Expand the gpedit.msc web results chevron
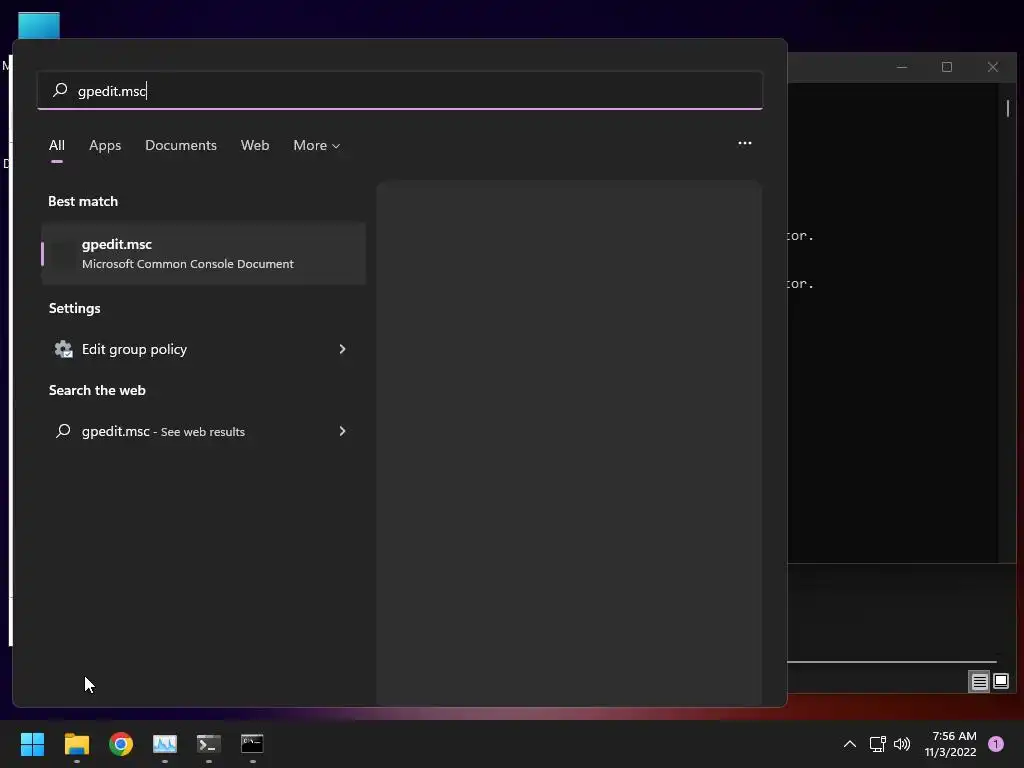The height and width of the screenshot is (768, 1024). point(342,431)
